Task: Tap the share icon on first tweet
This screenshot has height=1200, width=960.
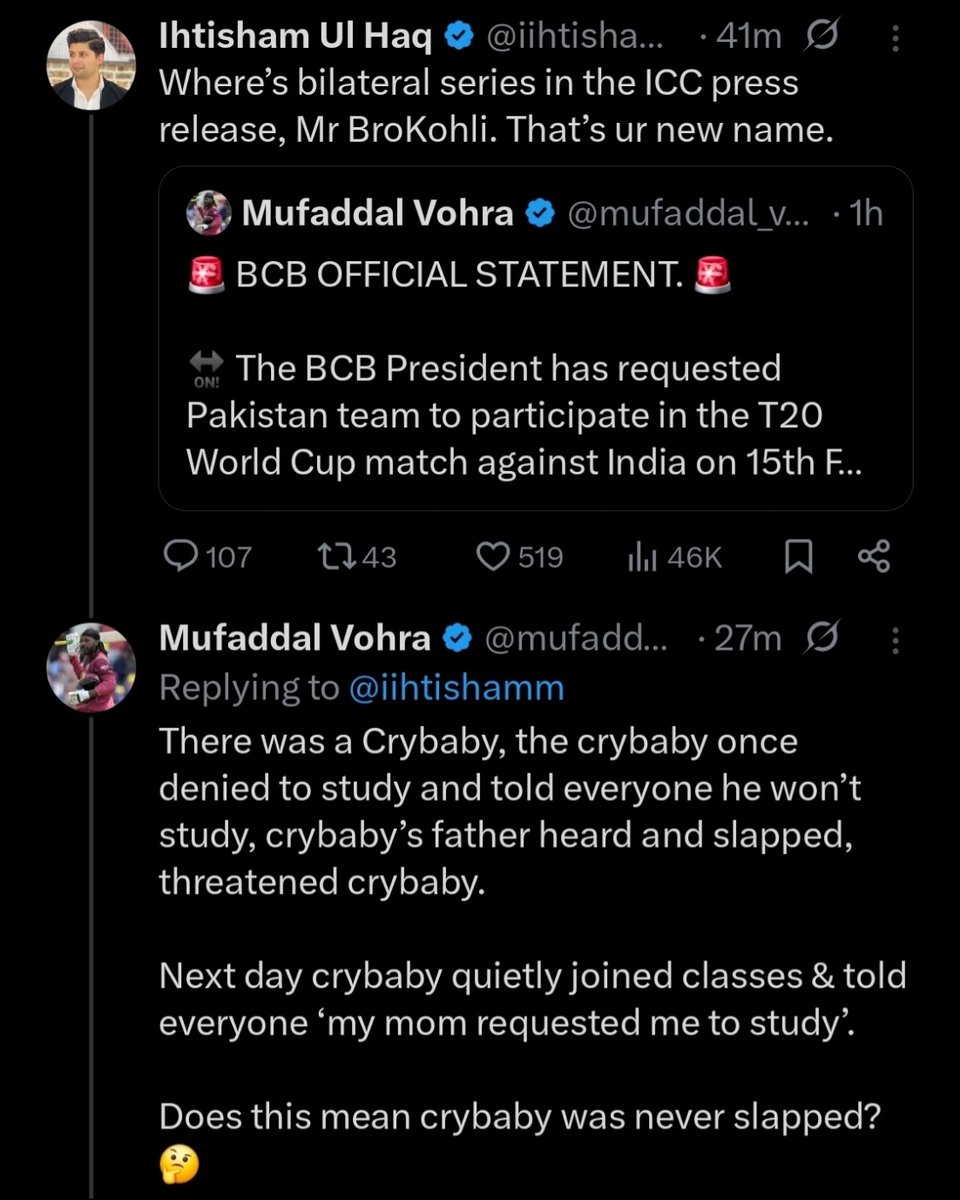Action: [x=874, y=557]
